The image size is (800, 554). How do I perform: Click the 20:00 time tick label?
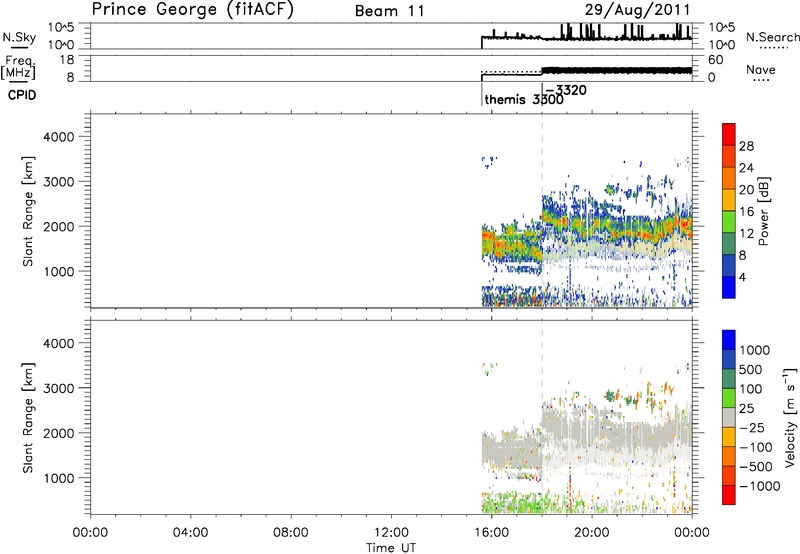592,533
